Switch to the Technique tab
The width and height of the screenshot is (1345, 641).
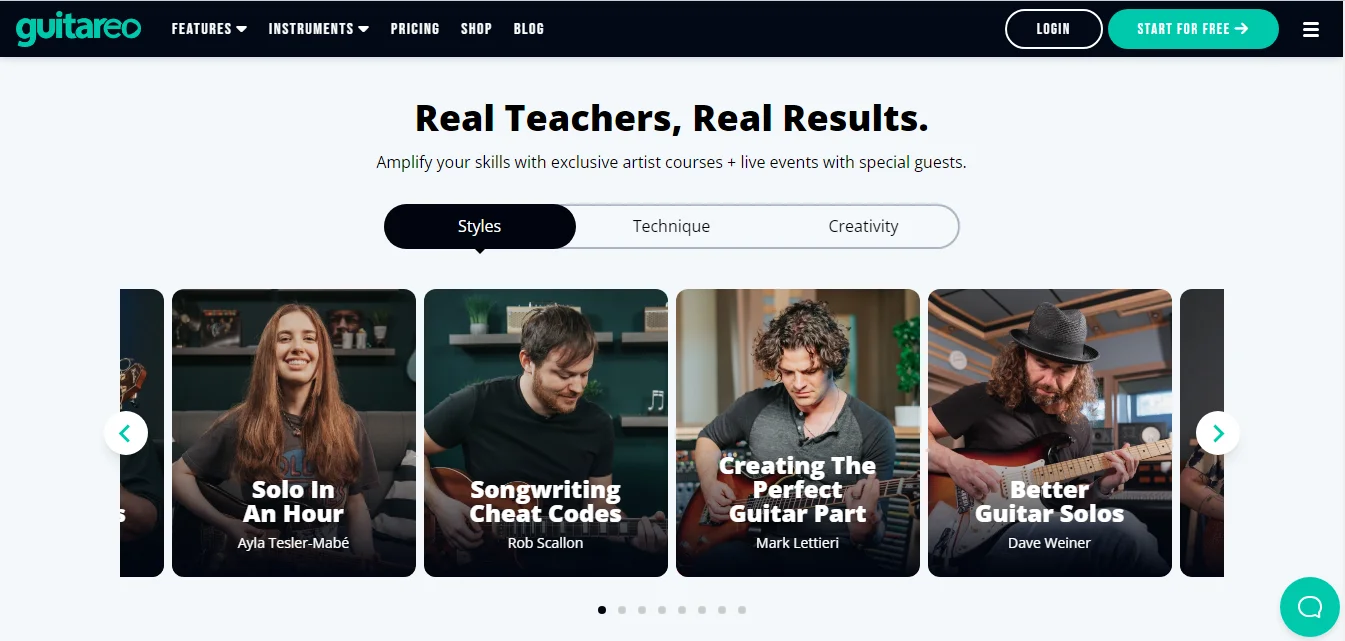click(x=671, y=226)
